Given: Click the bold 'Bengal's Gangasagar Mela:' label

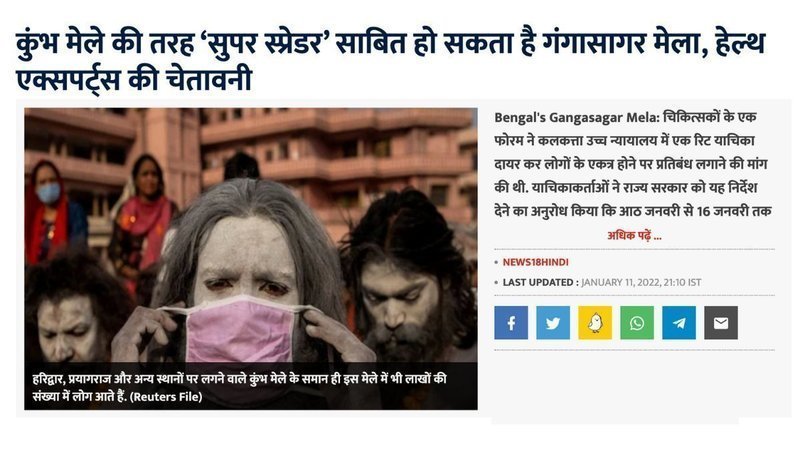Looking at the screenshot, I should (x=577, y=117).
